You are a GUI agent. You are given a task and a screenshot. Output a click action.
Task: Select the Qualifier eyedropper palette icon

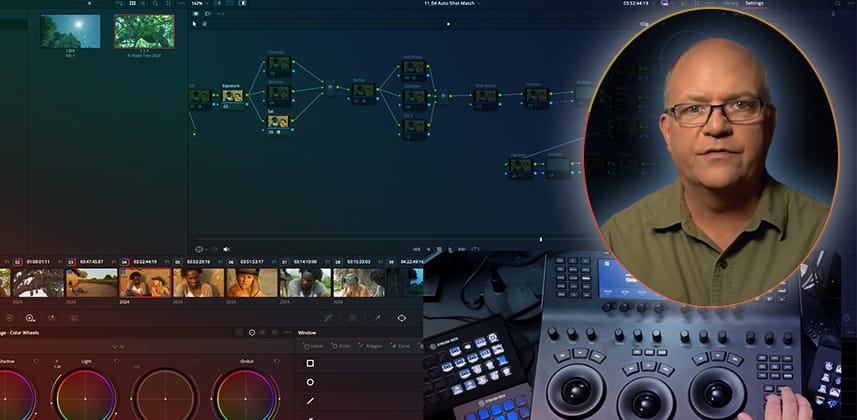tap(377, 318)
